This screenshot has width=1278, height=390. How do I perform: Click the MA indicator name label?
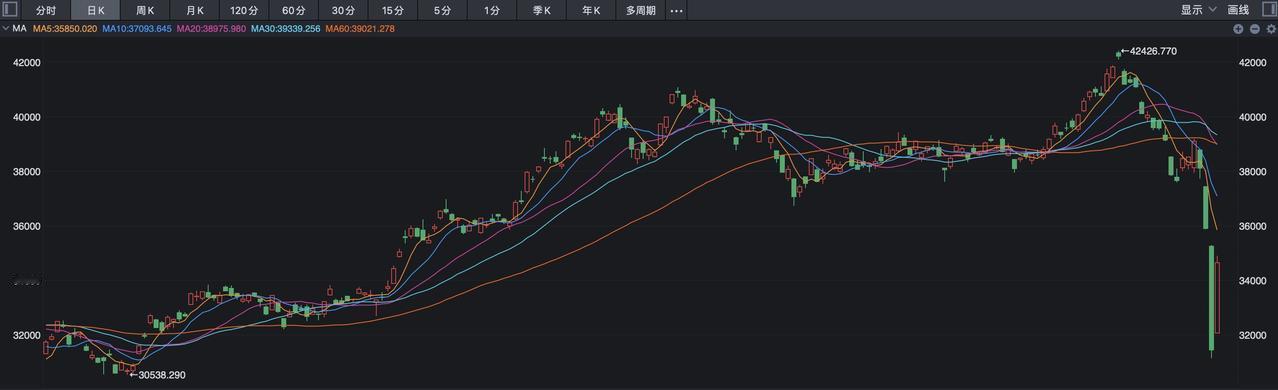point(20,29)
